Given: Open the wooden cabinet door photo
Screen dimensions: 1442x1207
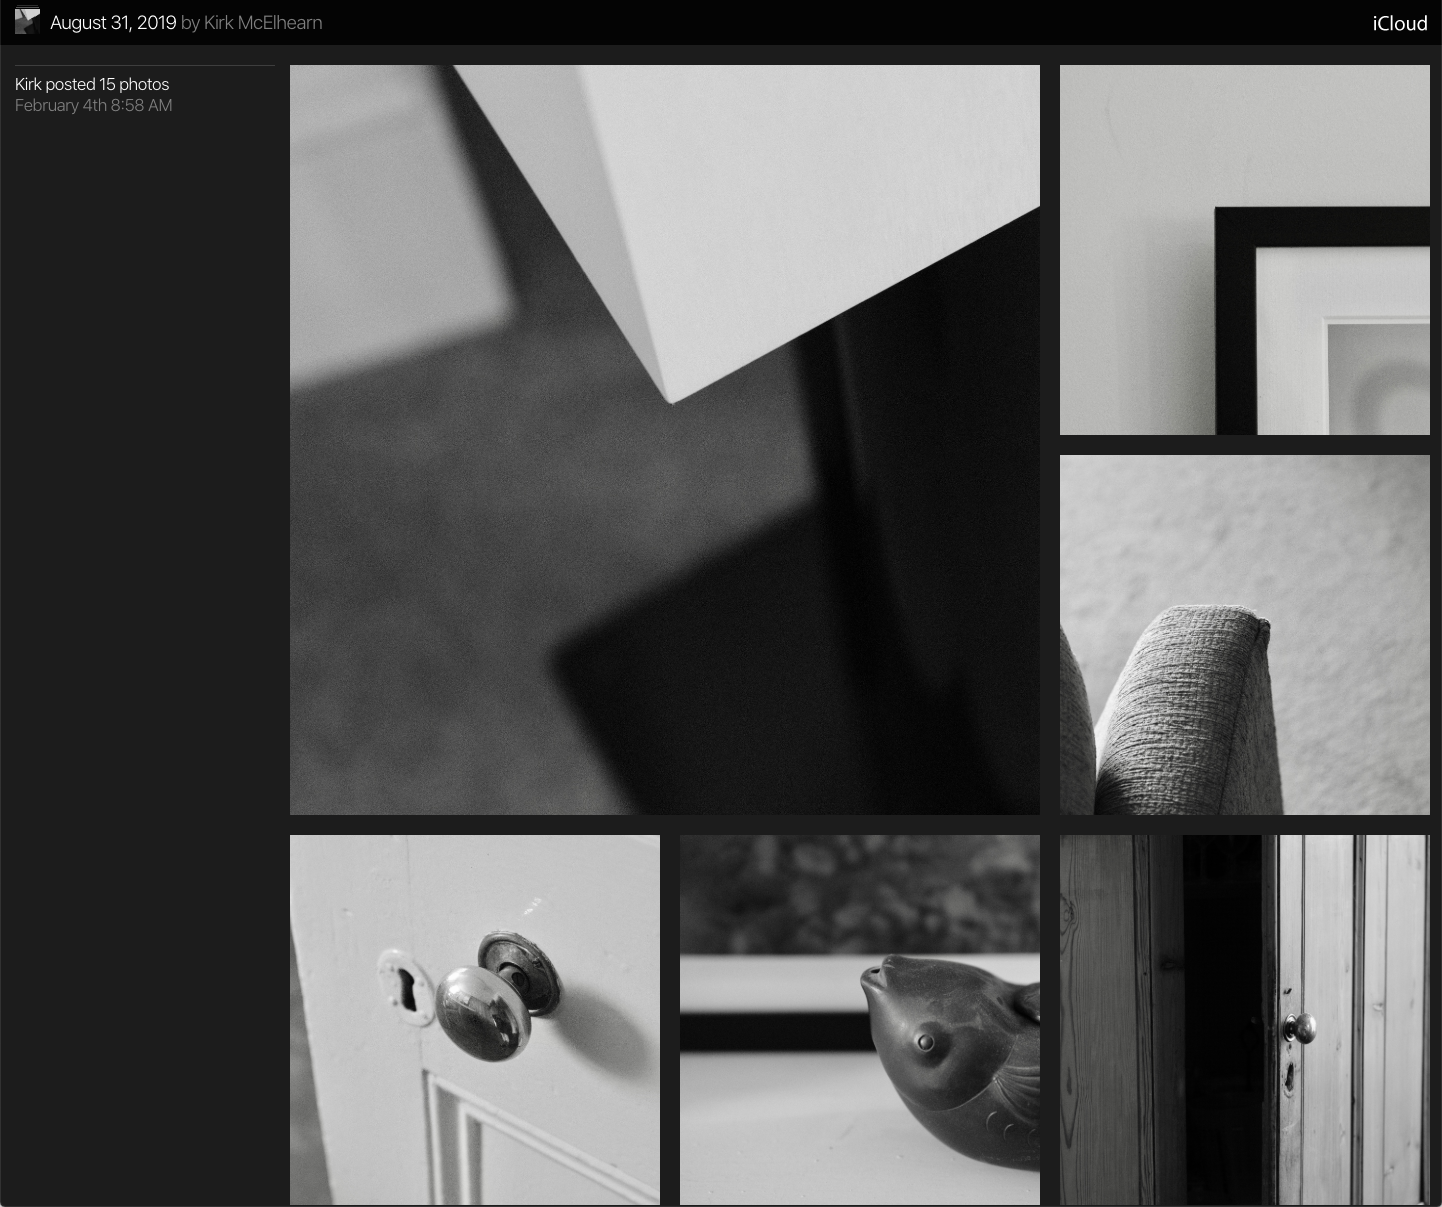Looking at the screenshot, I should (1245, 1020).
